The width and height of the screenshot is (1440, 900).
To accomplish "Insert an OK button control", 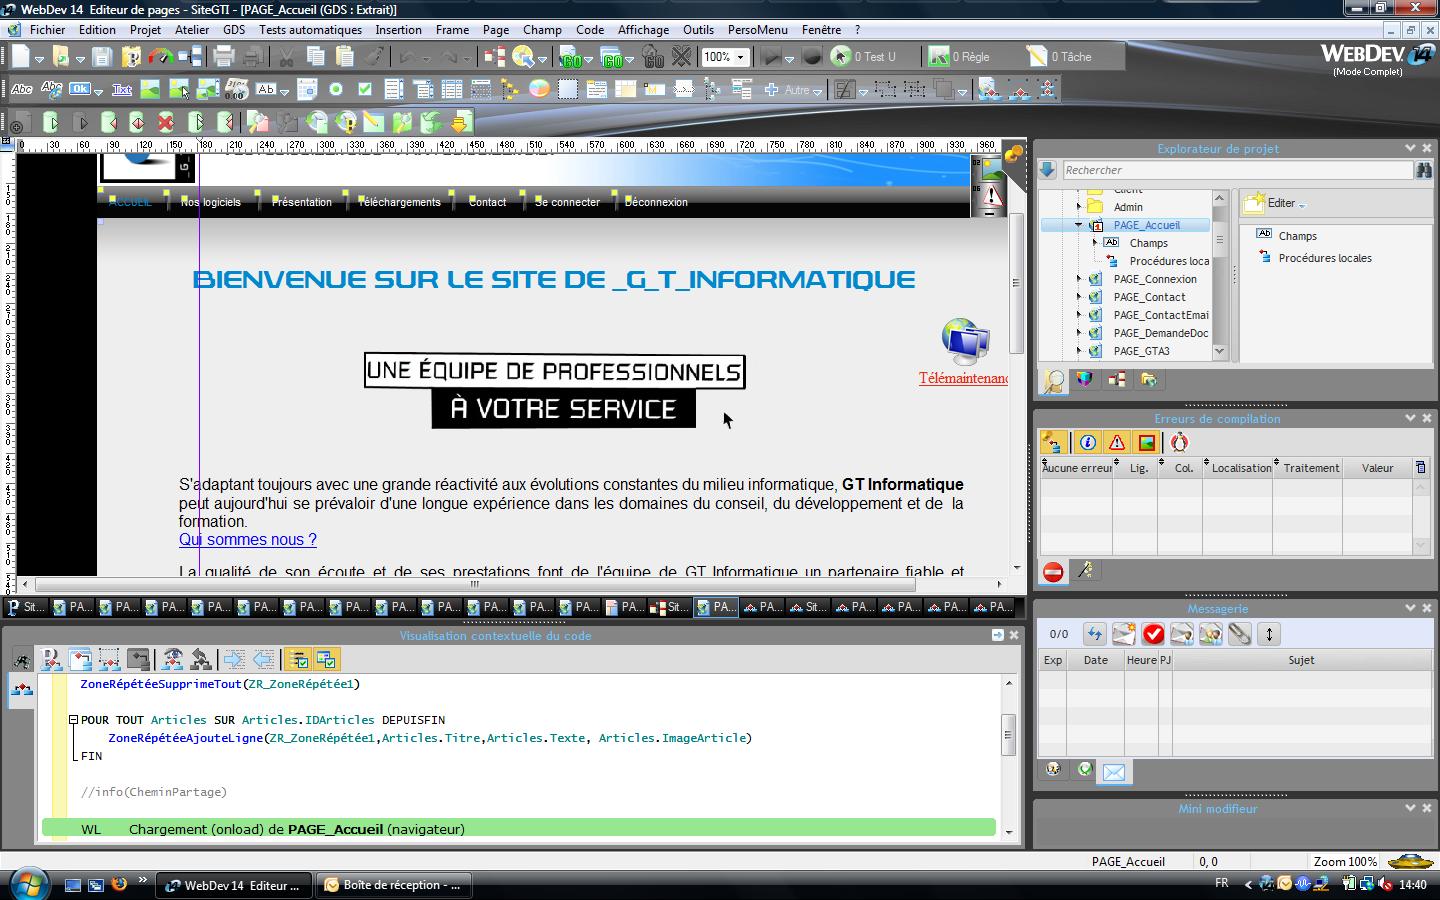I will pyautogui.click(x=79, y=90).
